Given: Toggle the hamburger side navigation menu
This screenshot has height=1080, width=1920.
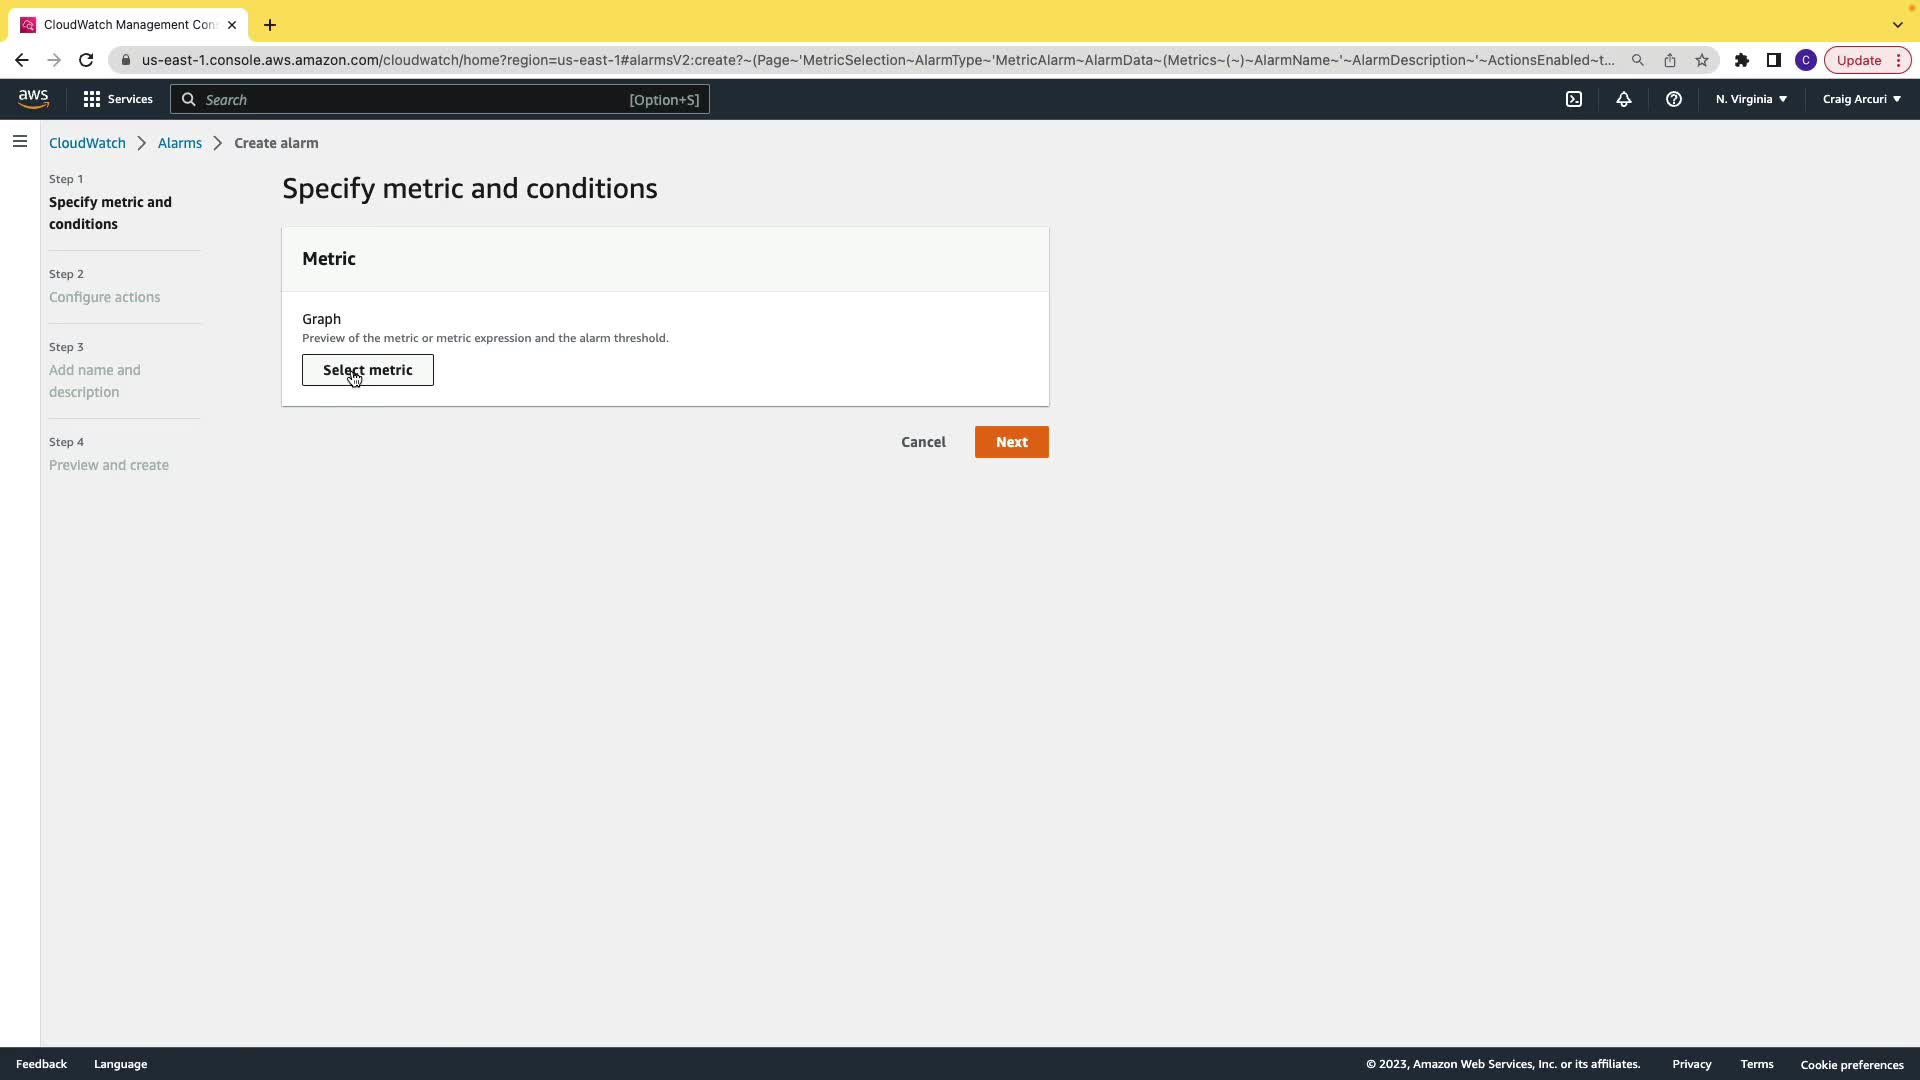Looking at the screenshot, I should 20,142.
